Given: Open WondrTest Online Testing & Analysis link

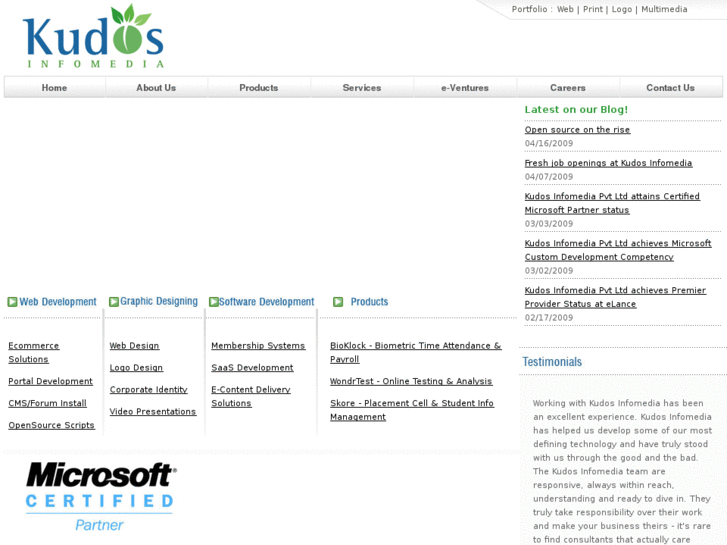Looking at the screenshot, I should click(411, 381).
